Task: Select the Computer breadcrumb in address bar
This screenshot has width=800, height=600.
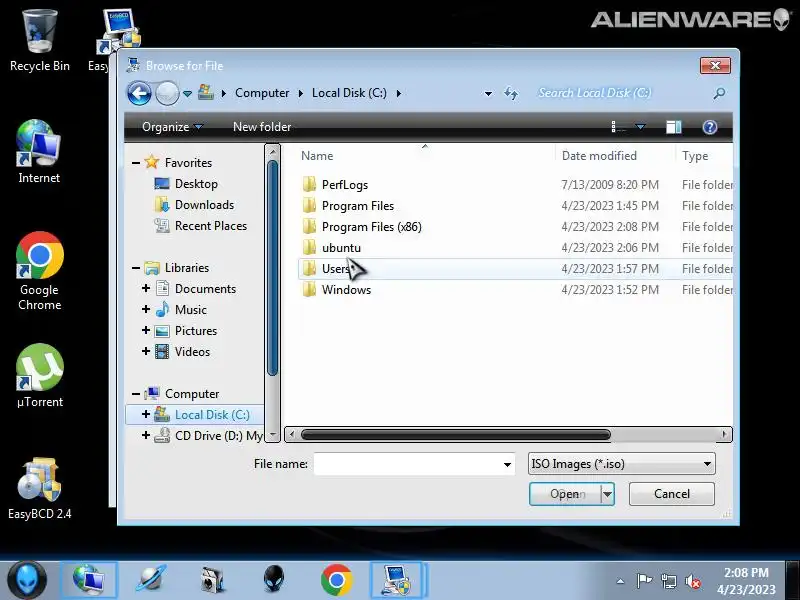Action: click(262, 93)
